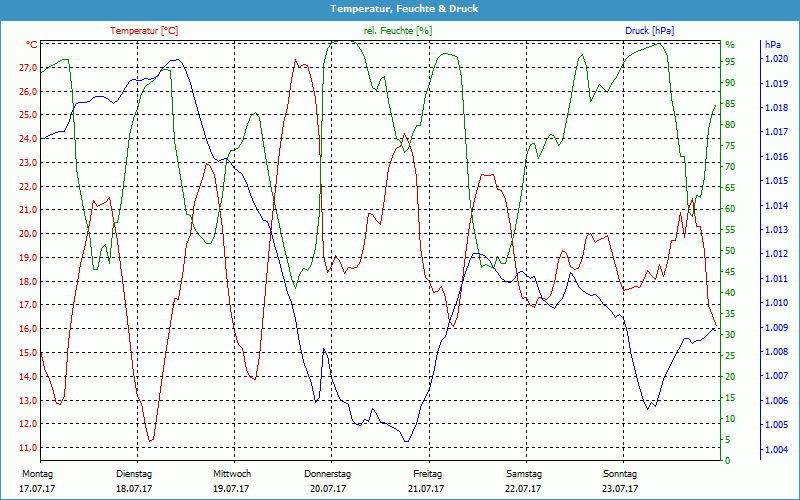Click the '1.012' pressure axis value
The image size is (800, 500).
tap(776, 254)
